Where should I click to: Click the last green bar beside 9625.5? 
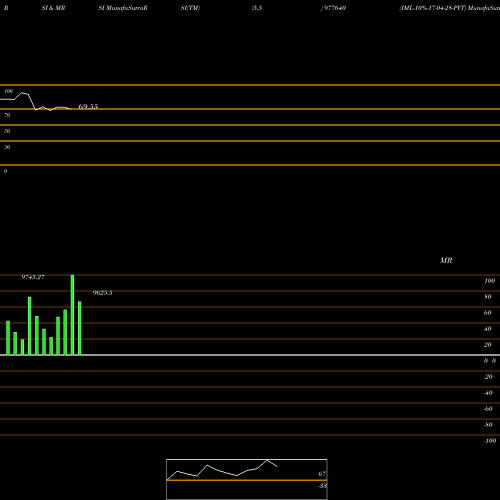pyautogui.click(x=80, y=328)
